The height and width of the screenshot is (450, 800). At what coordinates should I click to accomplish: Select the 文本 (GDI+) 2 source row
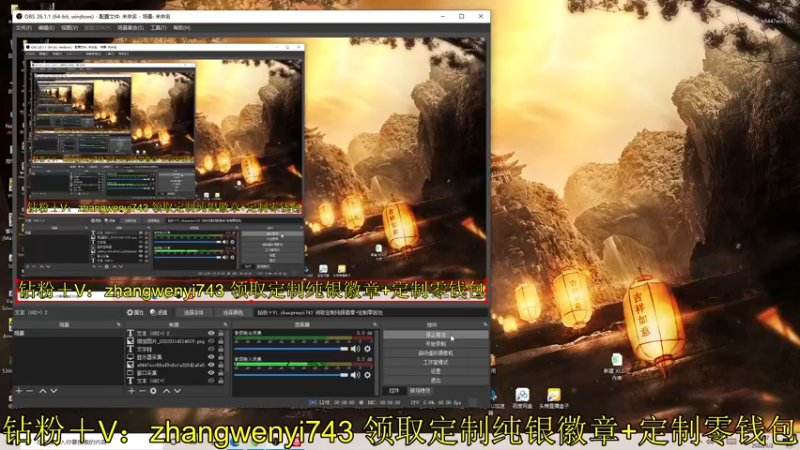(x=175, y=333)
